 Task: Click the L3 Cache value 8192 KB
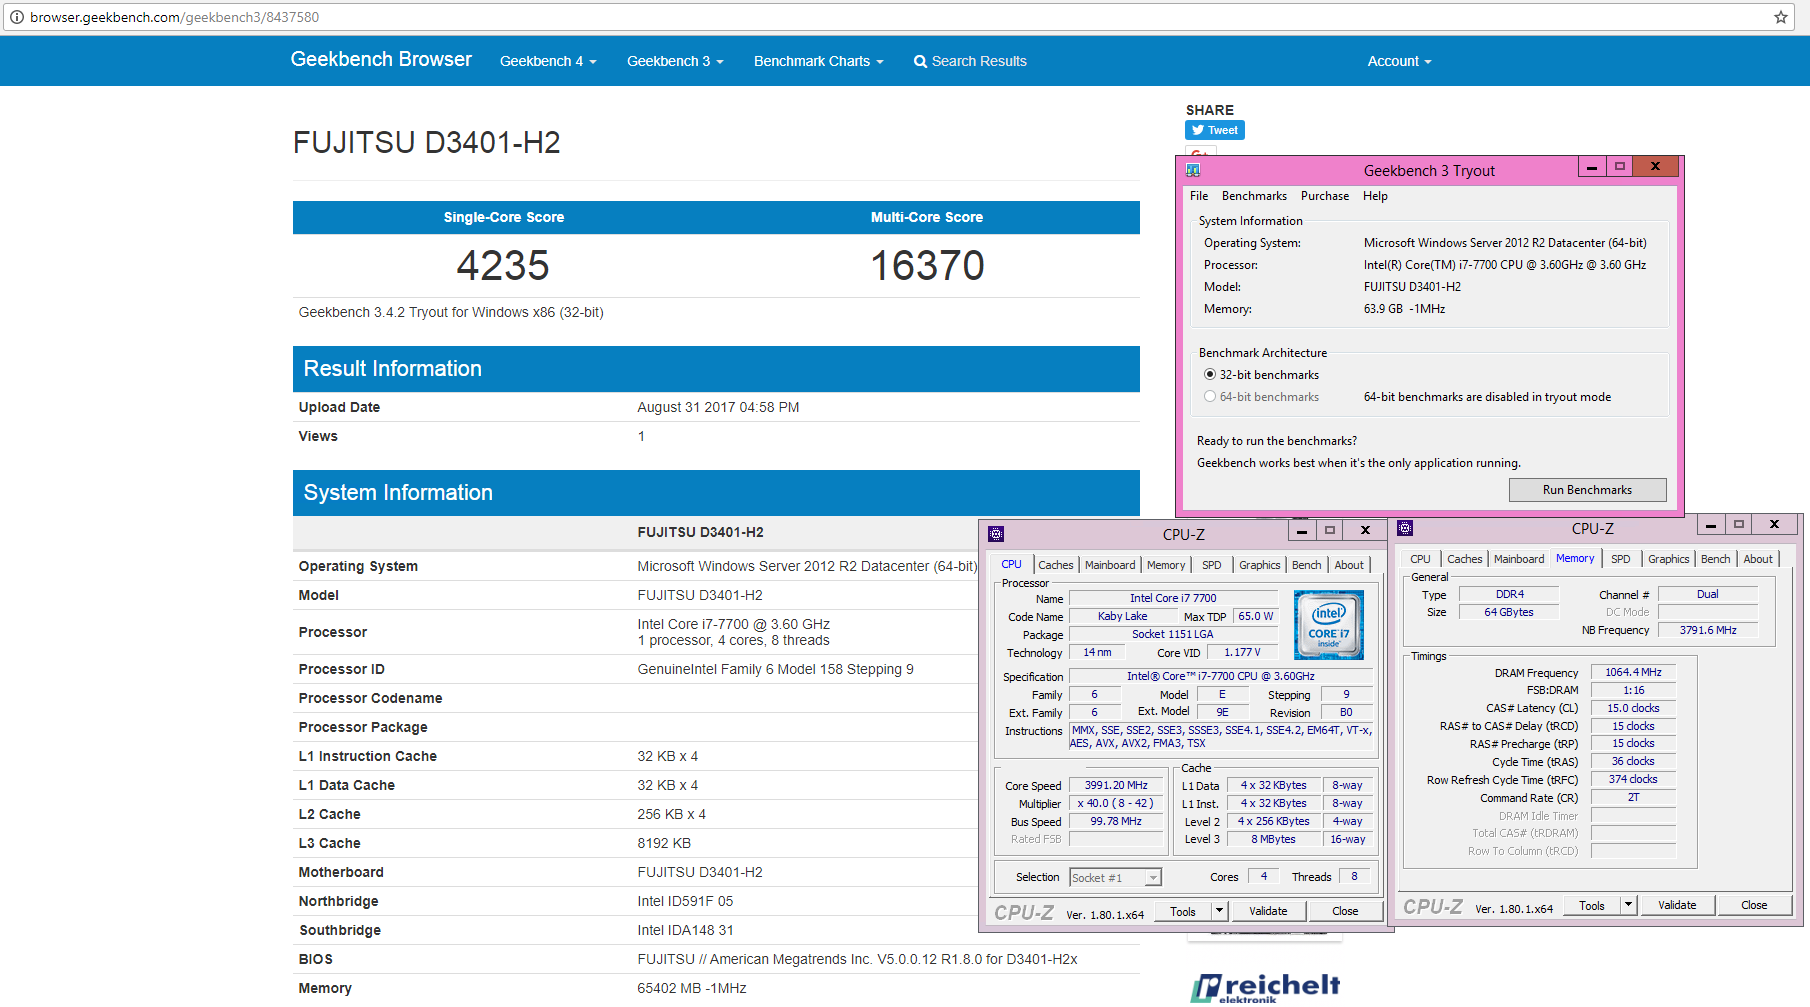[664, 843]
